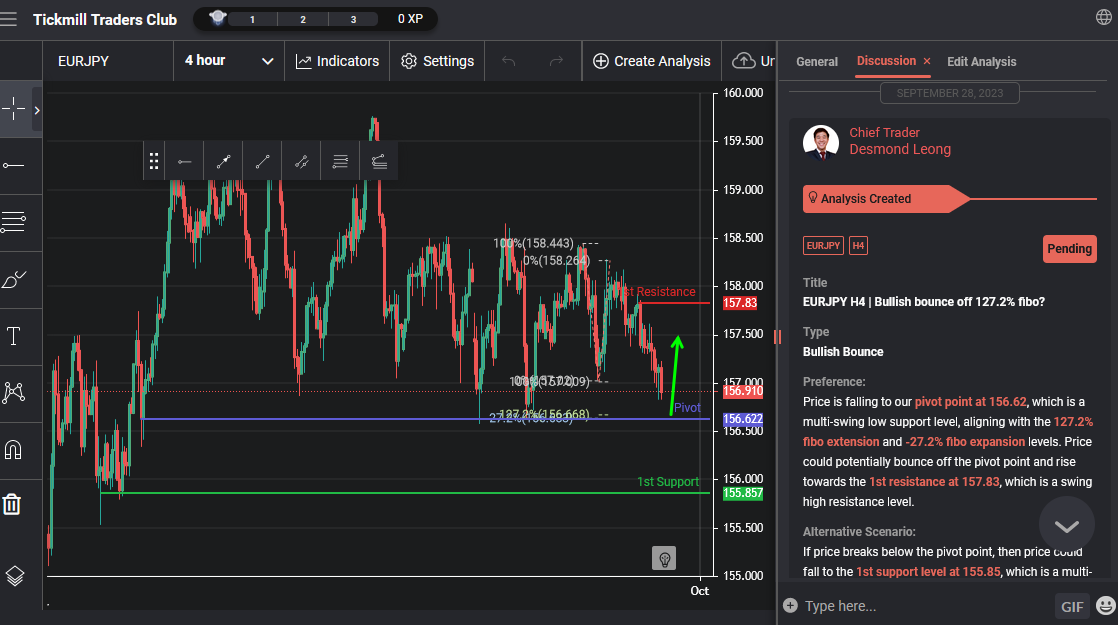Click the redo arrow
Viewport: 1118px width, 625px height.
click(x=556, y=61)
